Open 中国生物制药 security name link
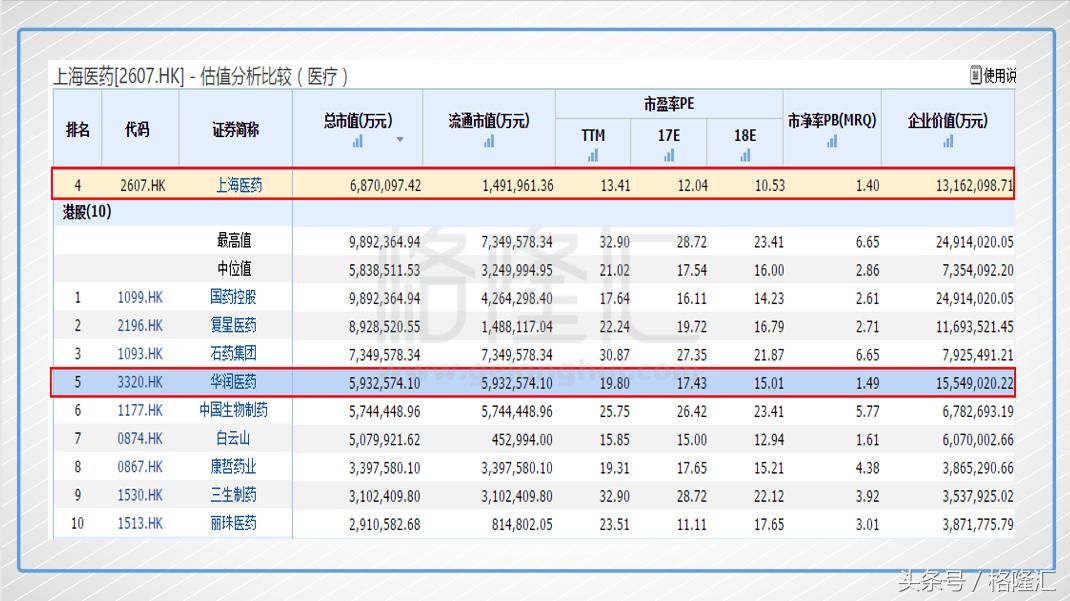This screenshot has width=1070, height=601. pos(233,410)
